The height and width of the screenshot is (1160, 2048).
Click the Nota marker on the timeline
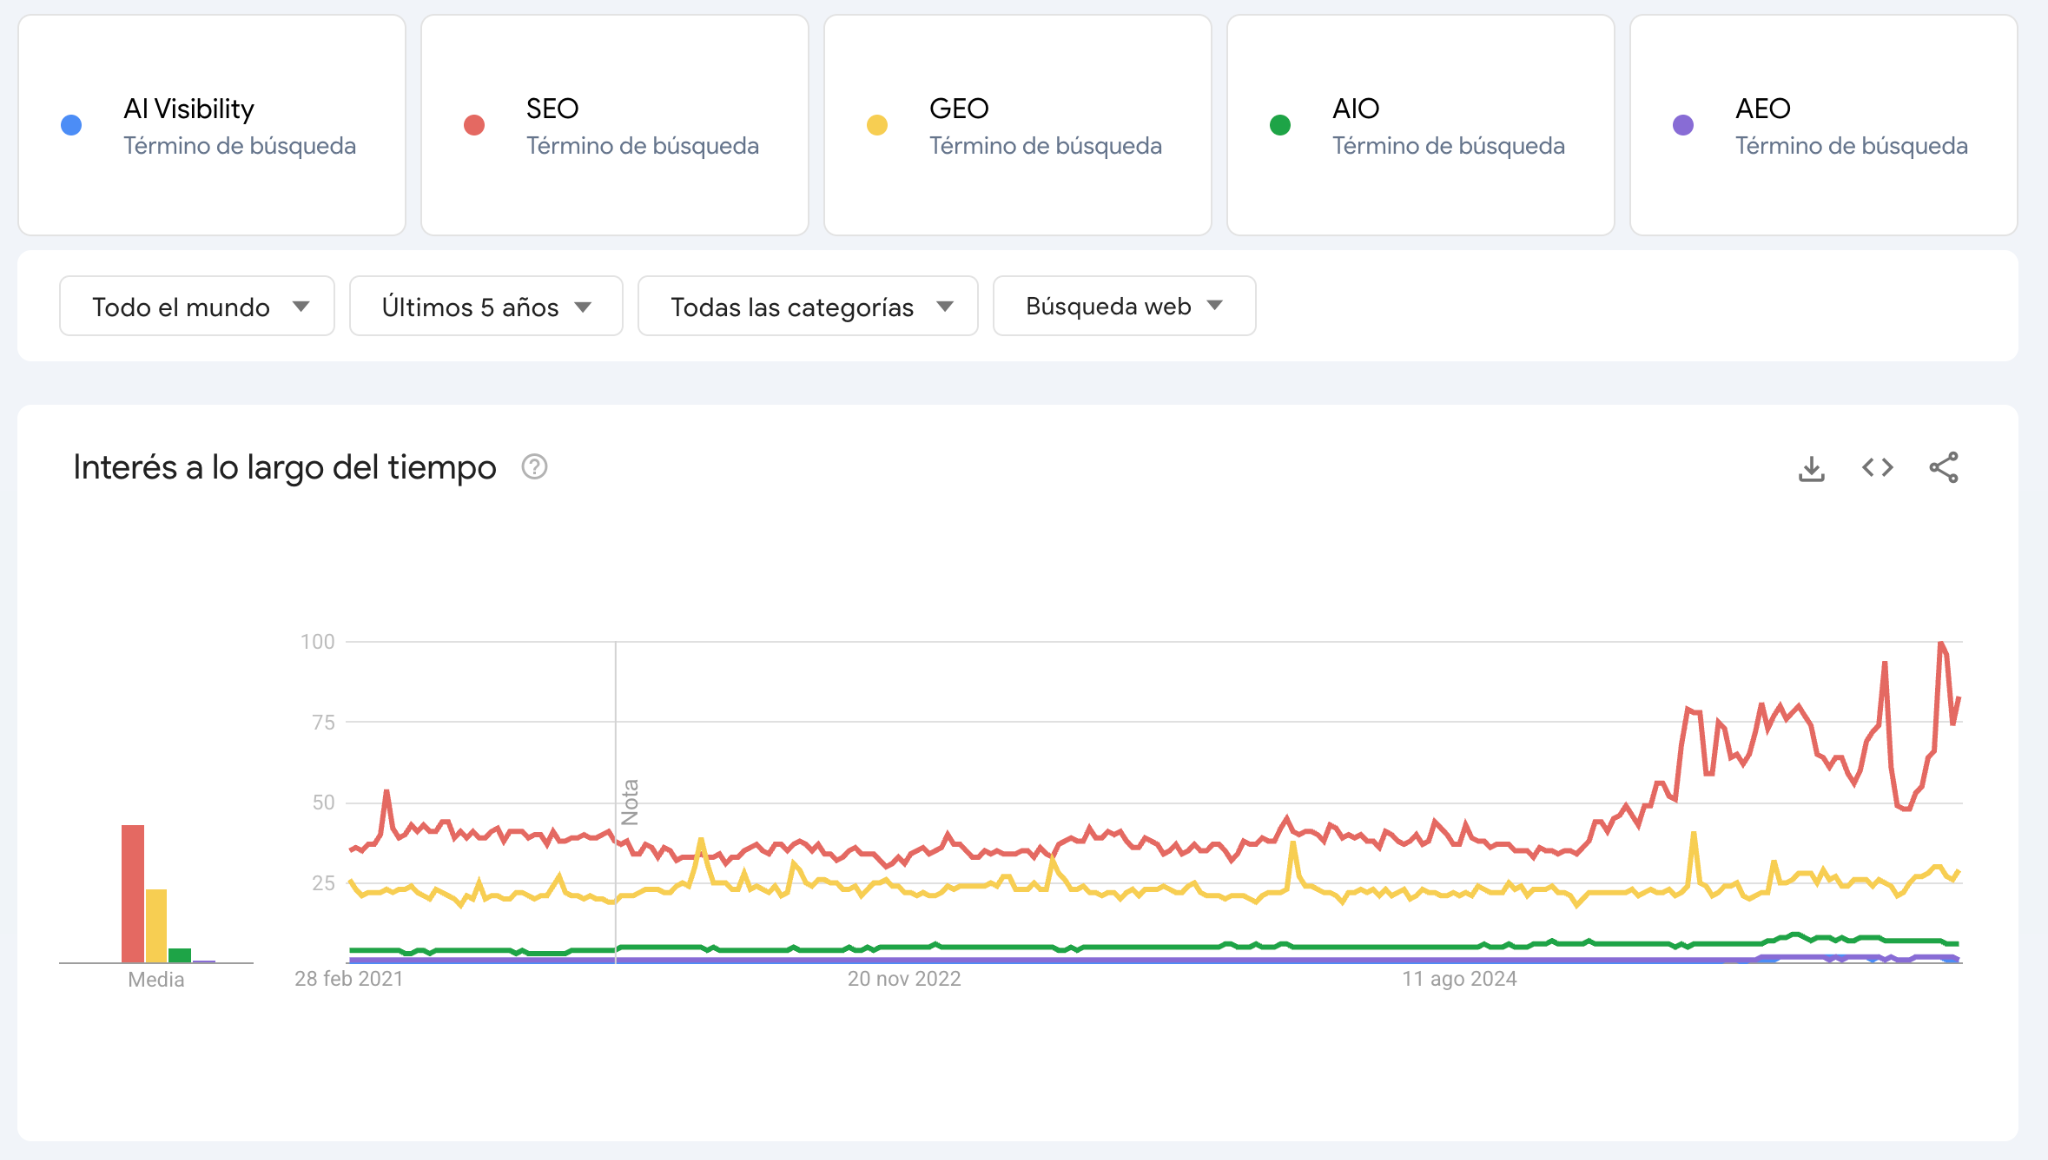tap(630, 801)
